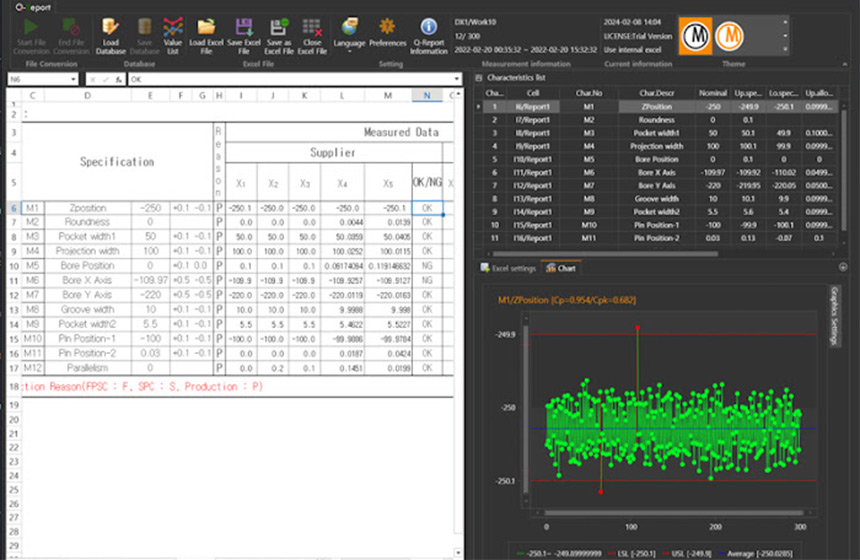Viewport: 860px width, 560px height.
Task: Click the chart panel round pin icon
Action: click(843, 267)
